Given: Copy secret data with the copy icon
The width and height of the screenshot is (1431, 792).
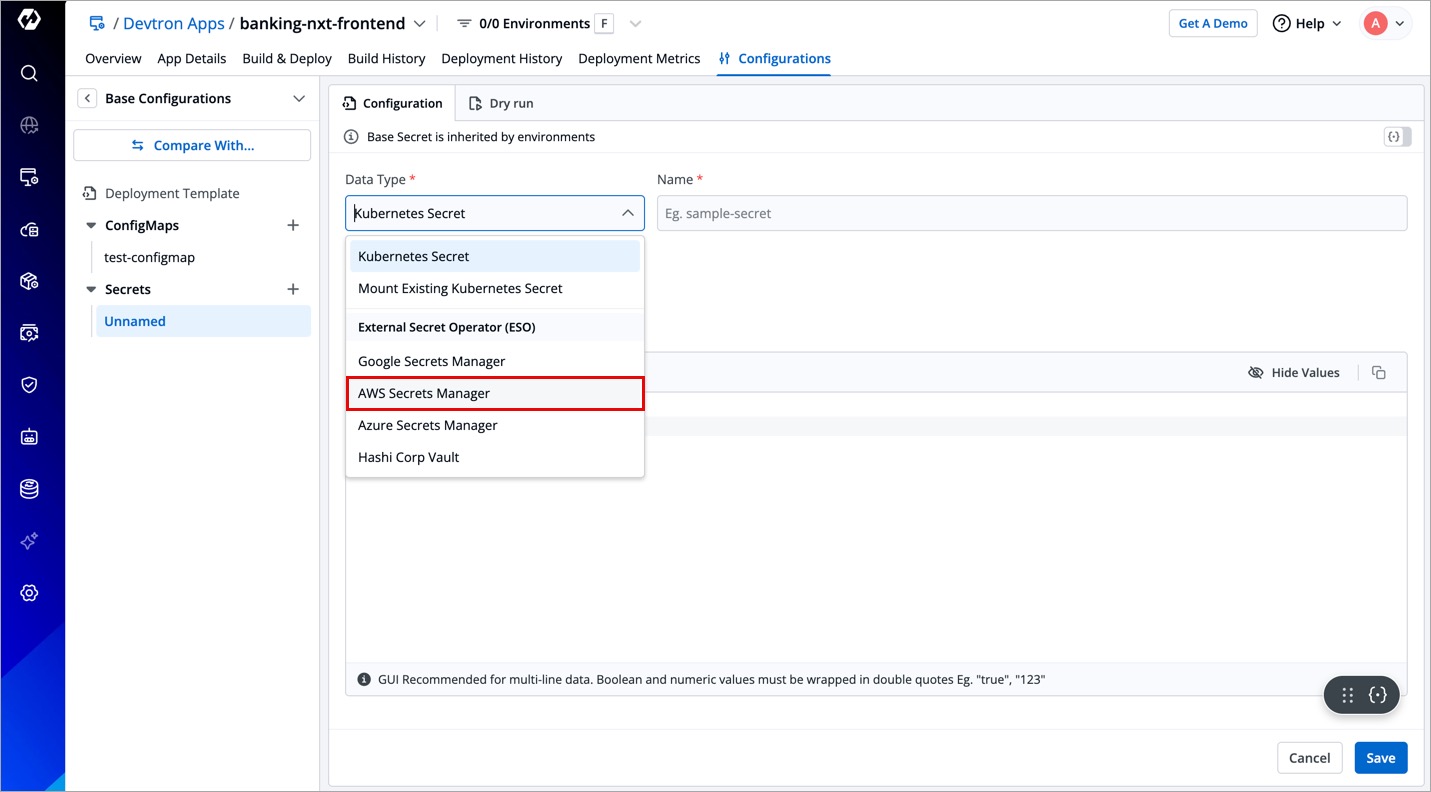Looking at the screenshot, I should pyautogui.click(x=1379, y=373).
